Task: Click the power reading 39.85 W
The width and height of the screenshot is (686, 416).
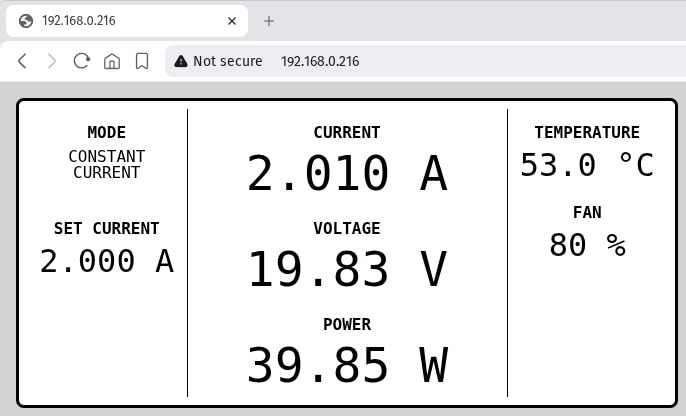Action: [347, 365]
